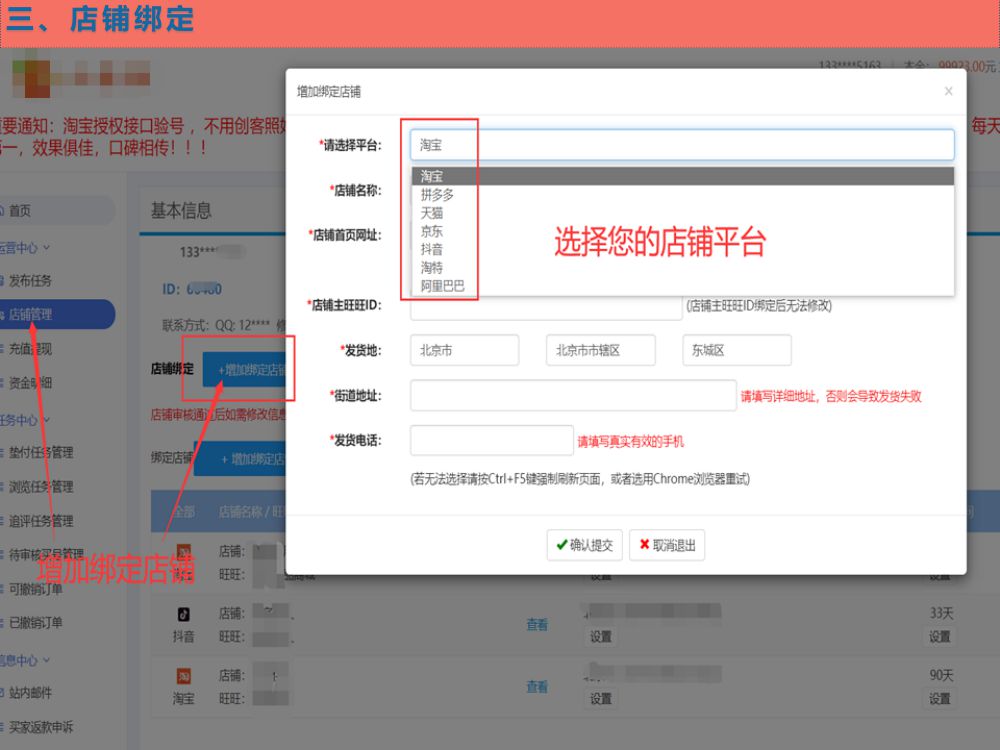Click the 33天 value in the 抖音 row

[941, 613]
